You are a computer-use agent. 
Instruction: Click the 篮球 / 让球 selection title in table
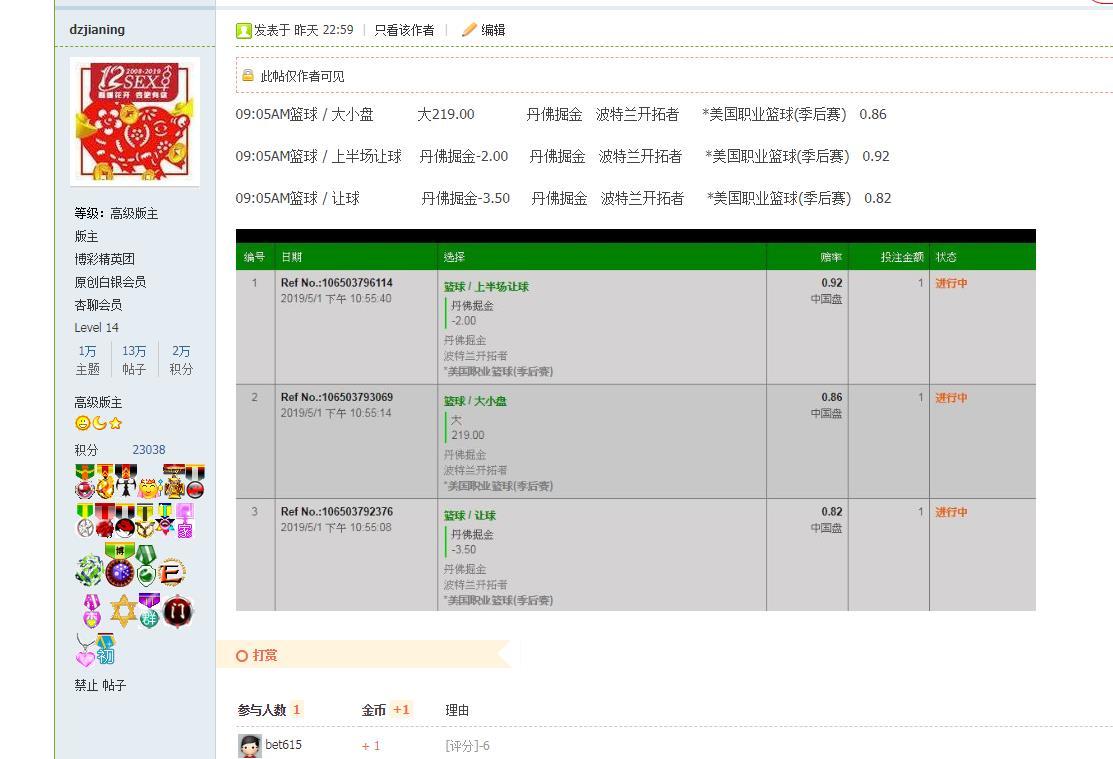pos(469,515)
